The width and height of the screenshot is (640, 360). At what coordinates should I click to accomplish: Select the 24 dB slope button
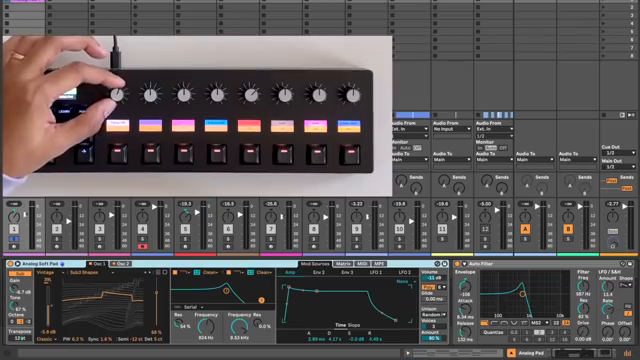[x=565, y=323]
